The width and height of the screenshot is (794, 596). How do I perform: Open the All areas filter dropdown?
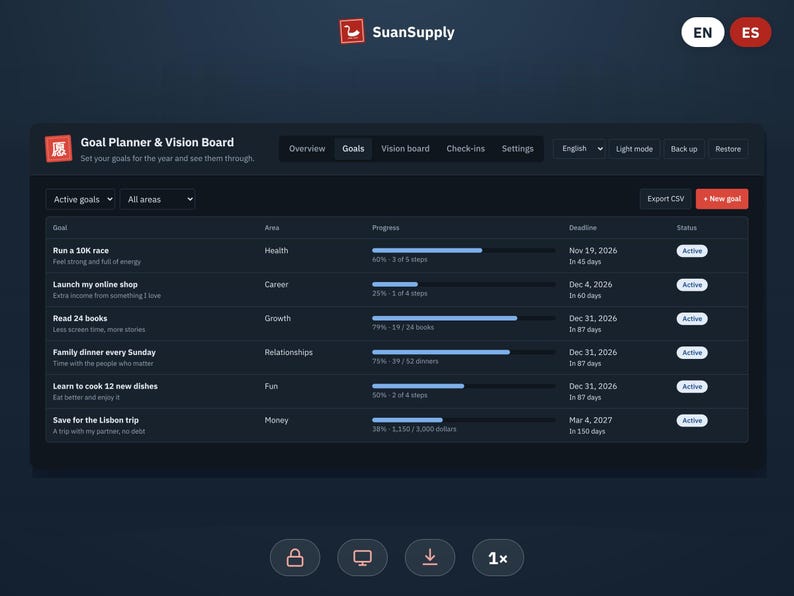(x=157, y=200)
